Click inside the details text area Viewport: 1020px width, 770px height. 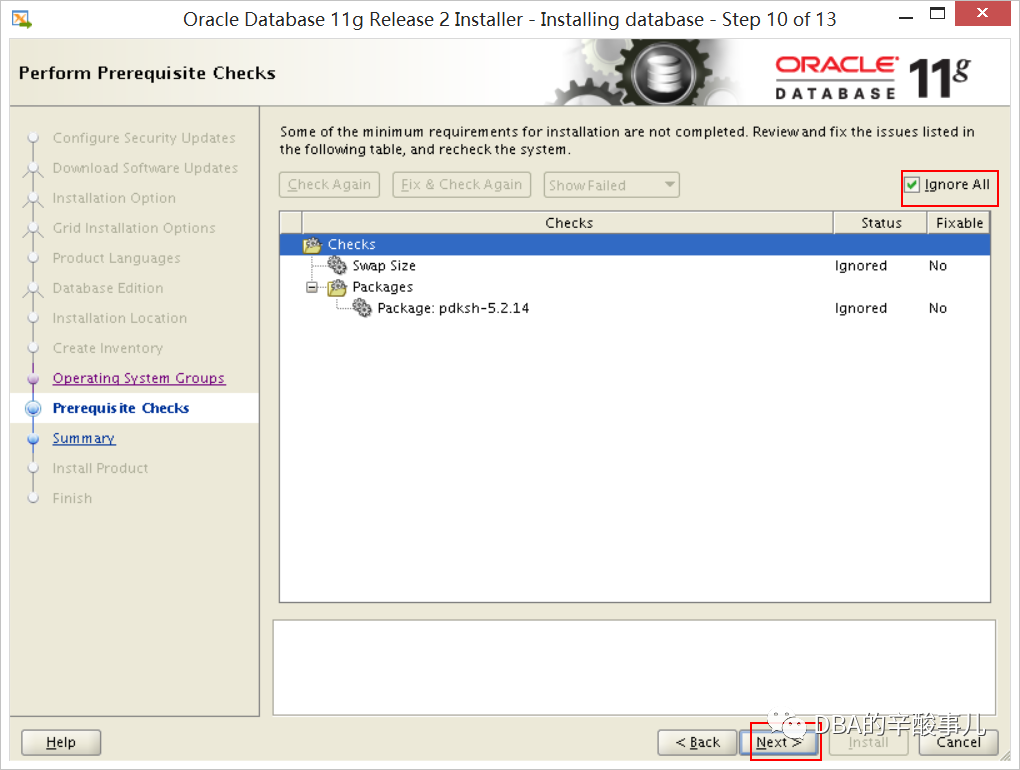634,667
